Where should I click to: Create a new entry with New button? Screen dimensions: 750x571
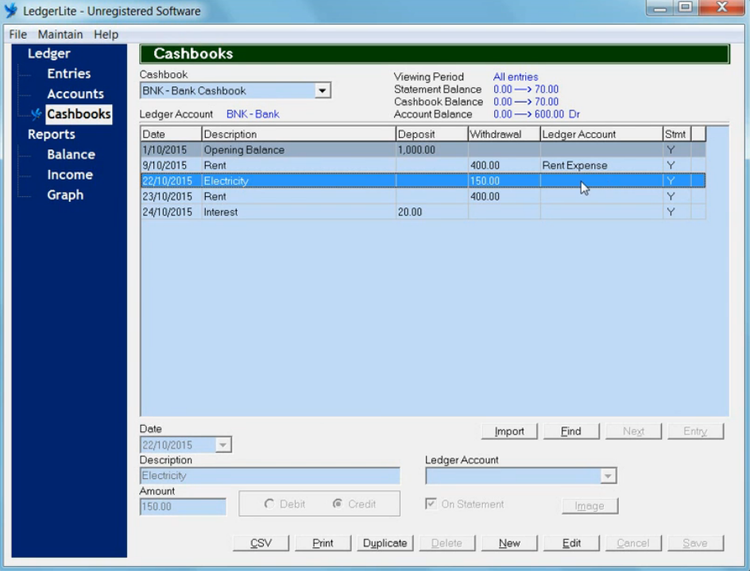pos(509,543)
